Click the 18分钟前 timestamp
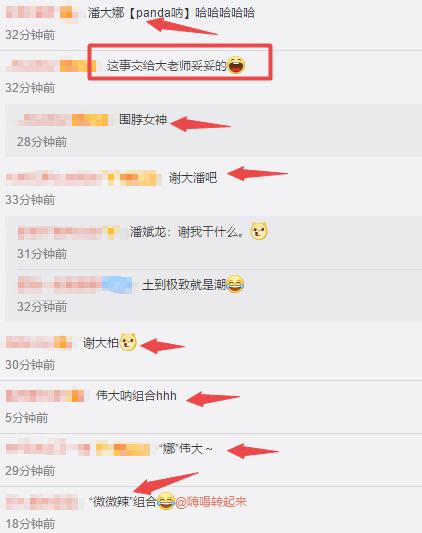The width and height of the screenshot is (422, 533). click(30, 523)
